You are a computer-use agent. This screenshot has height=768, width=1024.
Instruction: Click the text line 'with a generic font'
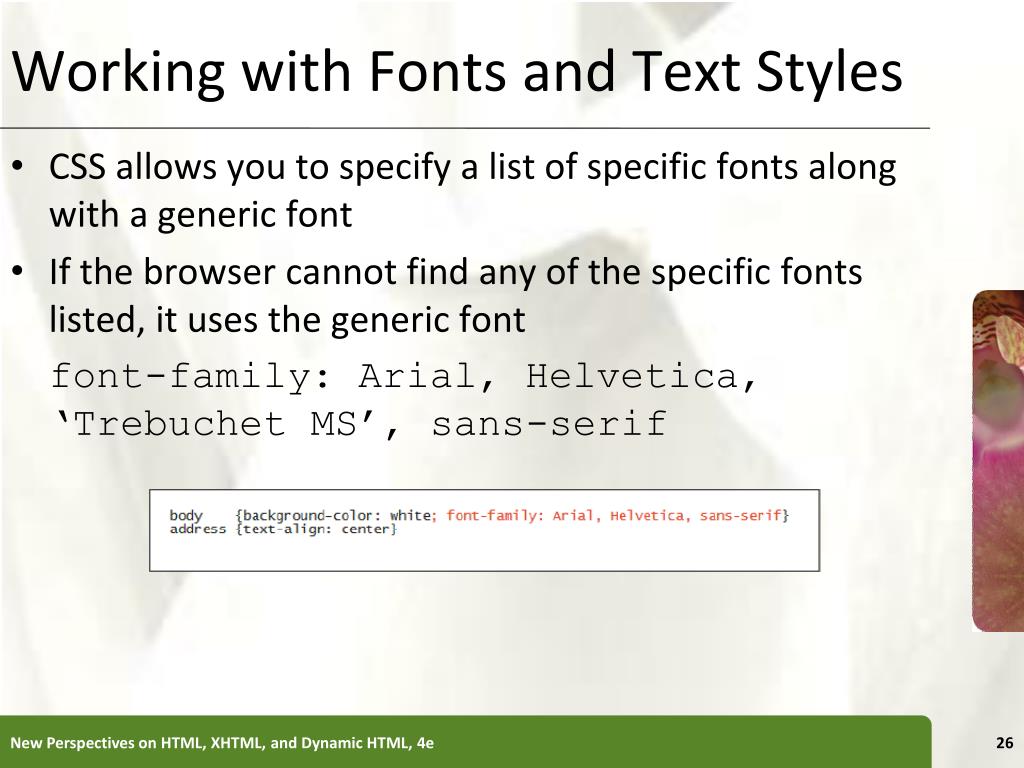(200, 214)
